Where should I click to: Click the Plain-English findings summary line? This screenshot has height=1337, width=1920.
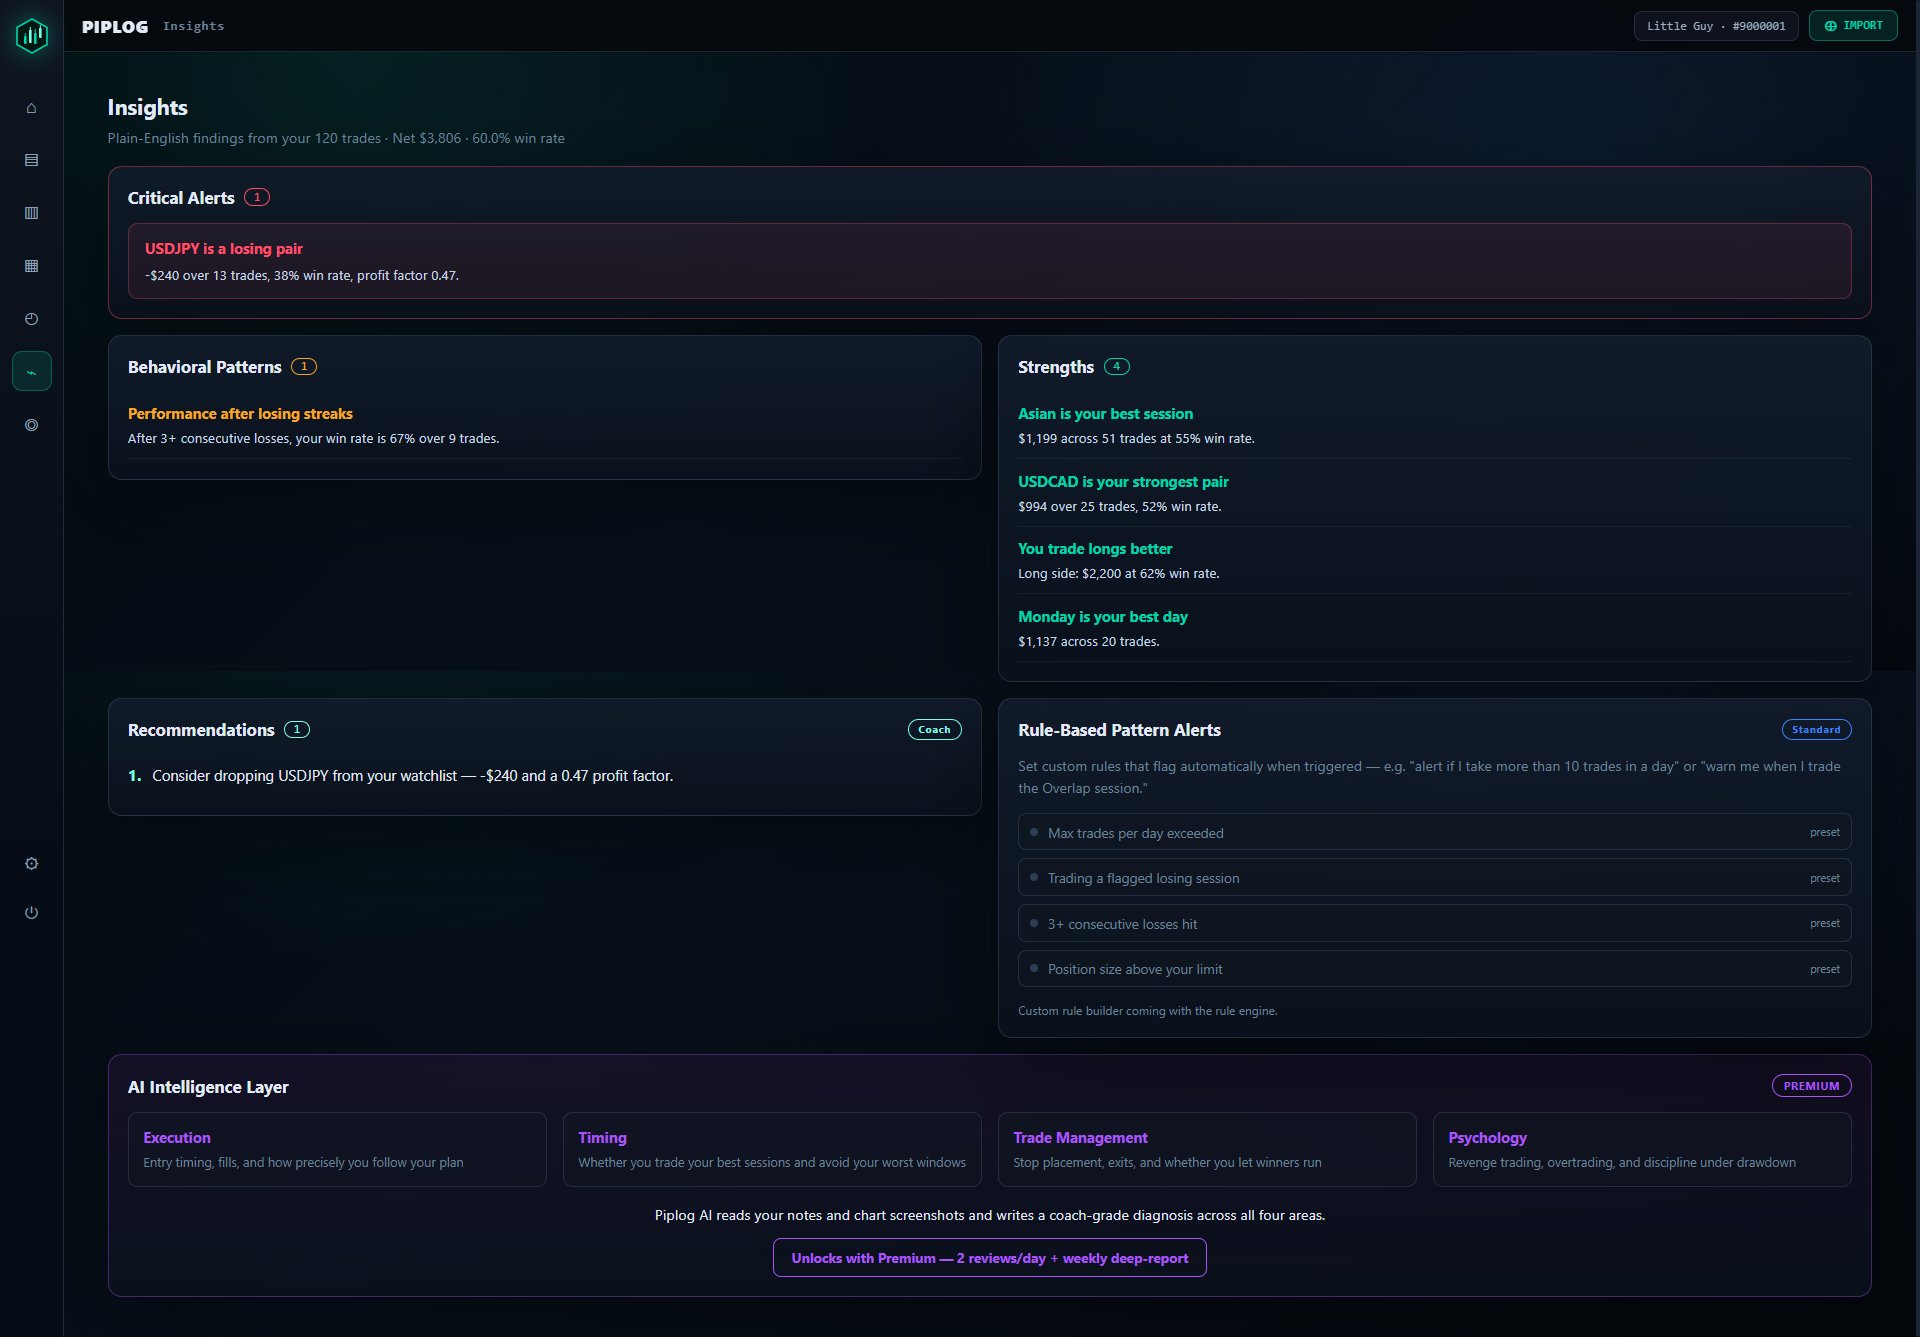coord(336,138)
